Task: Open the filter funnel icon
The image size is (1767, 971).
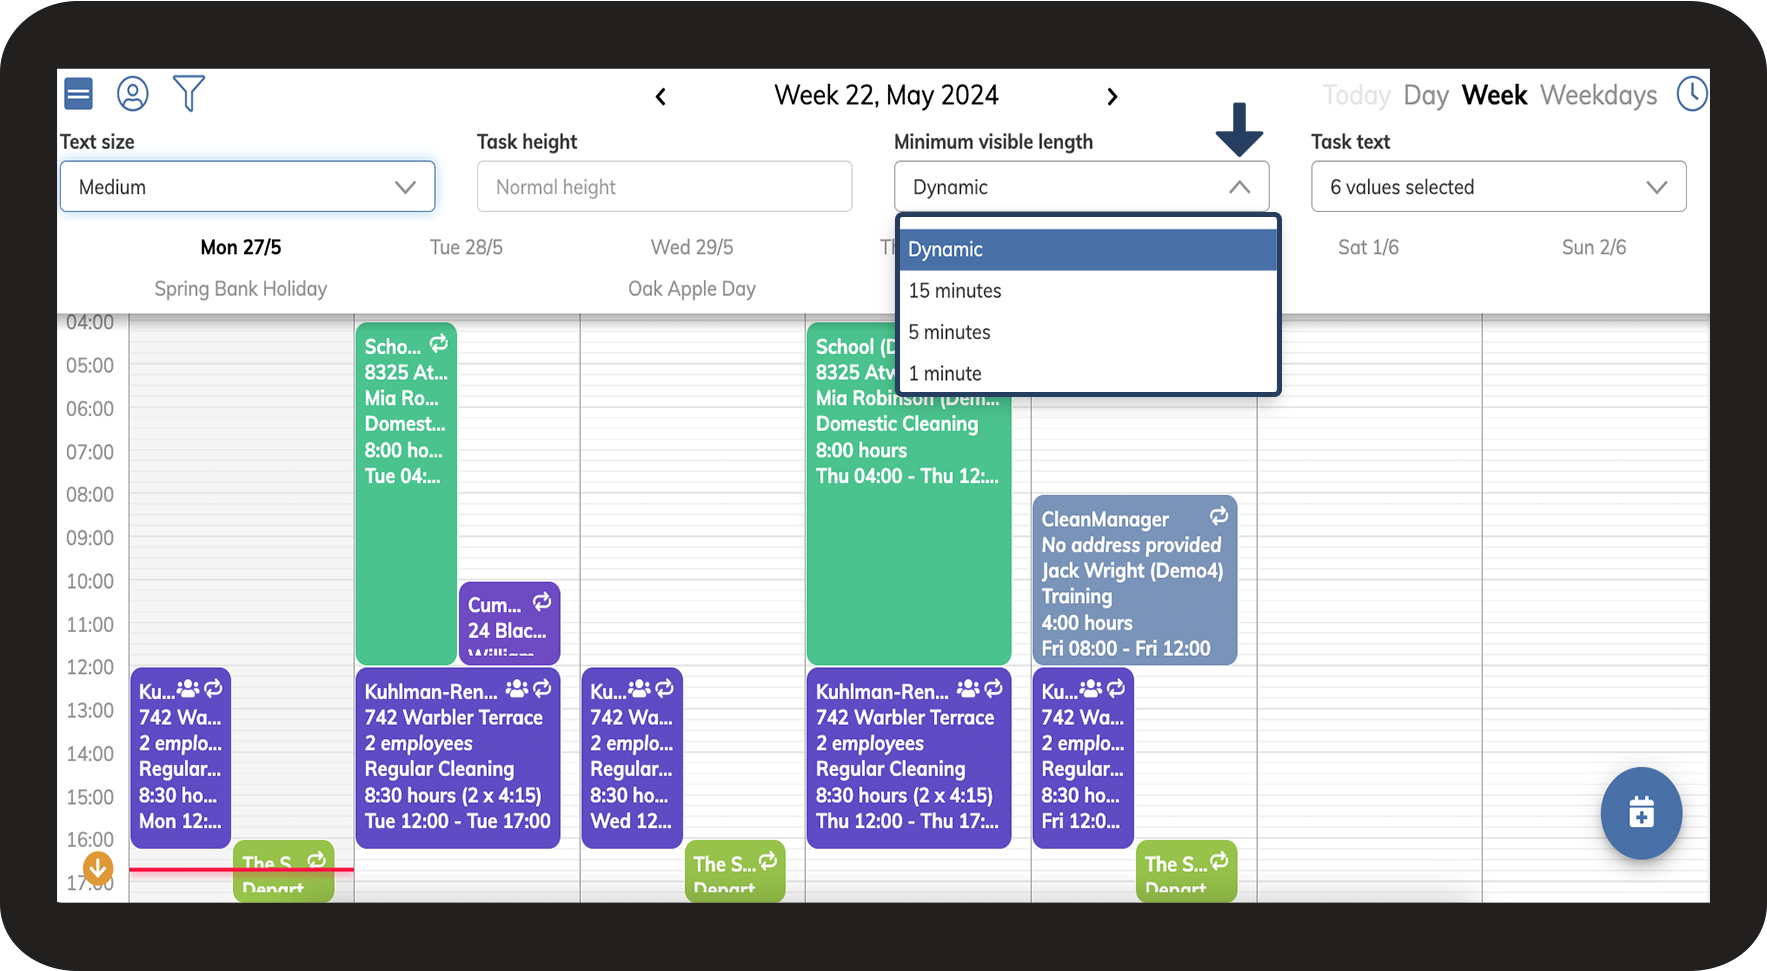Action: tap(188, 94)
